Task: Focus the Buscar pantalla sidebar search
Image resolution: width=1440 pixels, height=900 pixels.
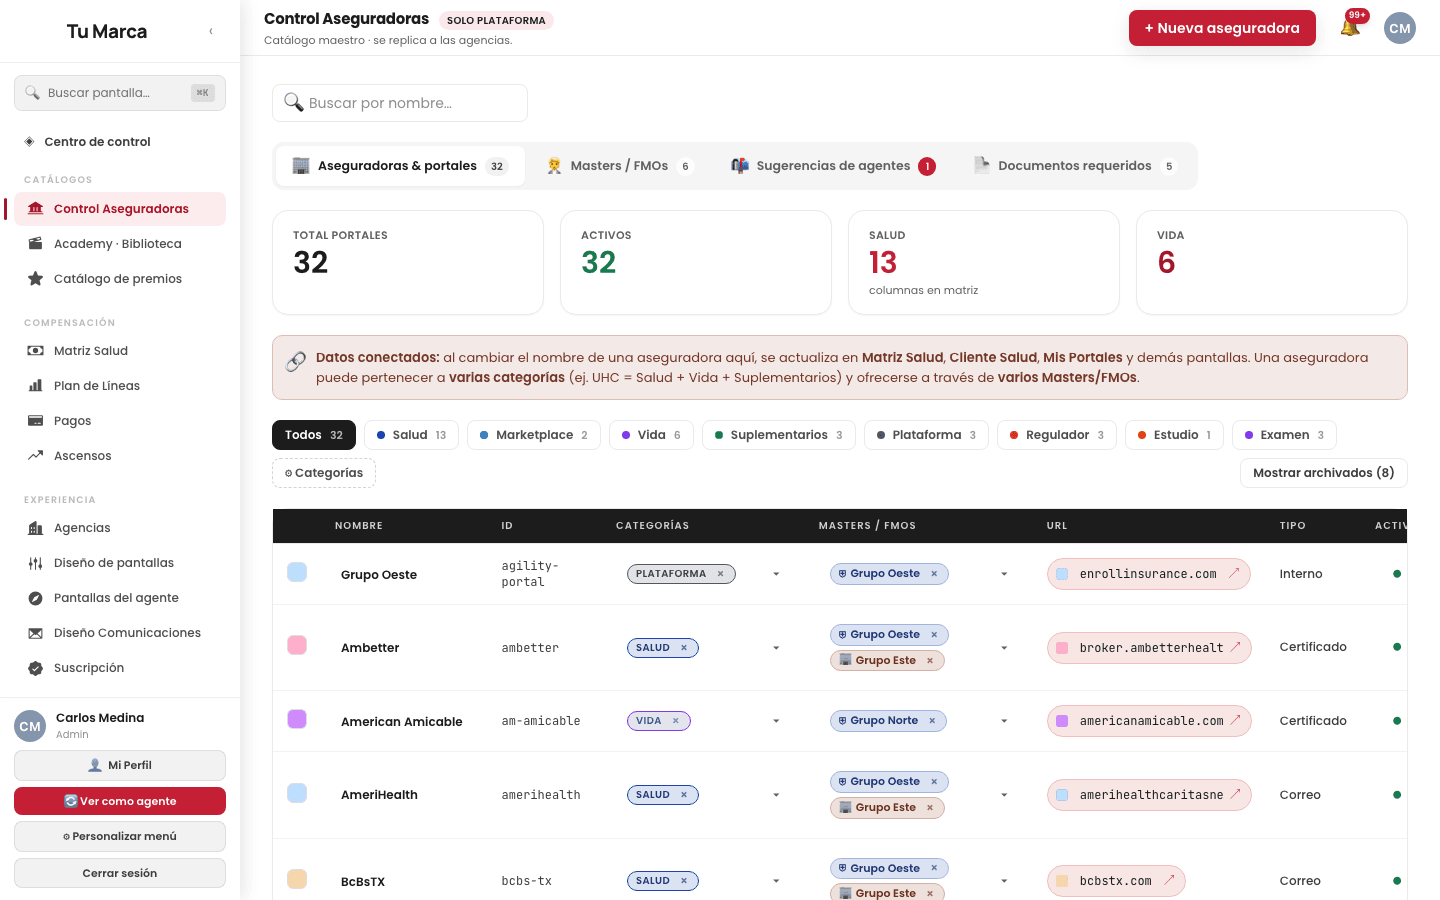Action: [120, 93]
